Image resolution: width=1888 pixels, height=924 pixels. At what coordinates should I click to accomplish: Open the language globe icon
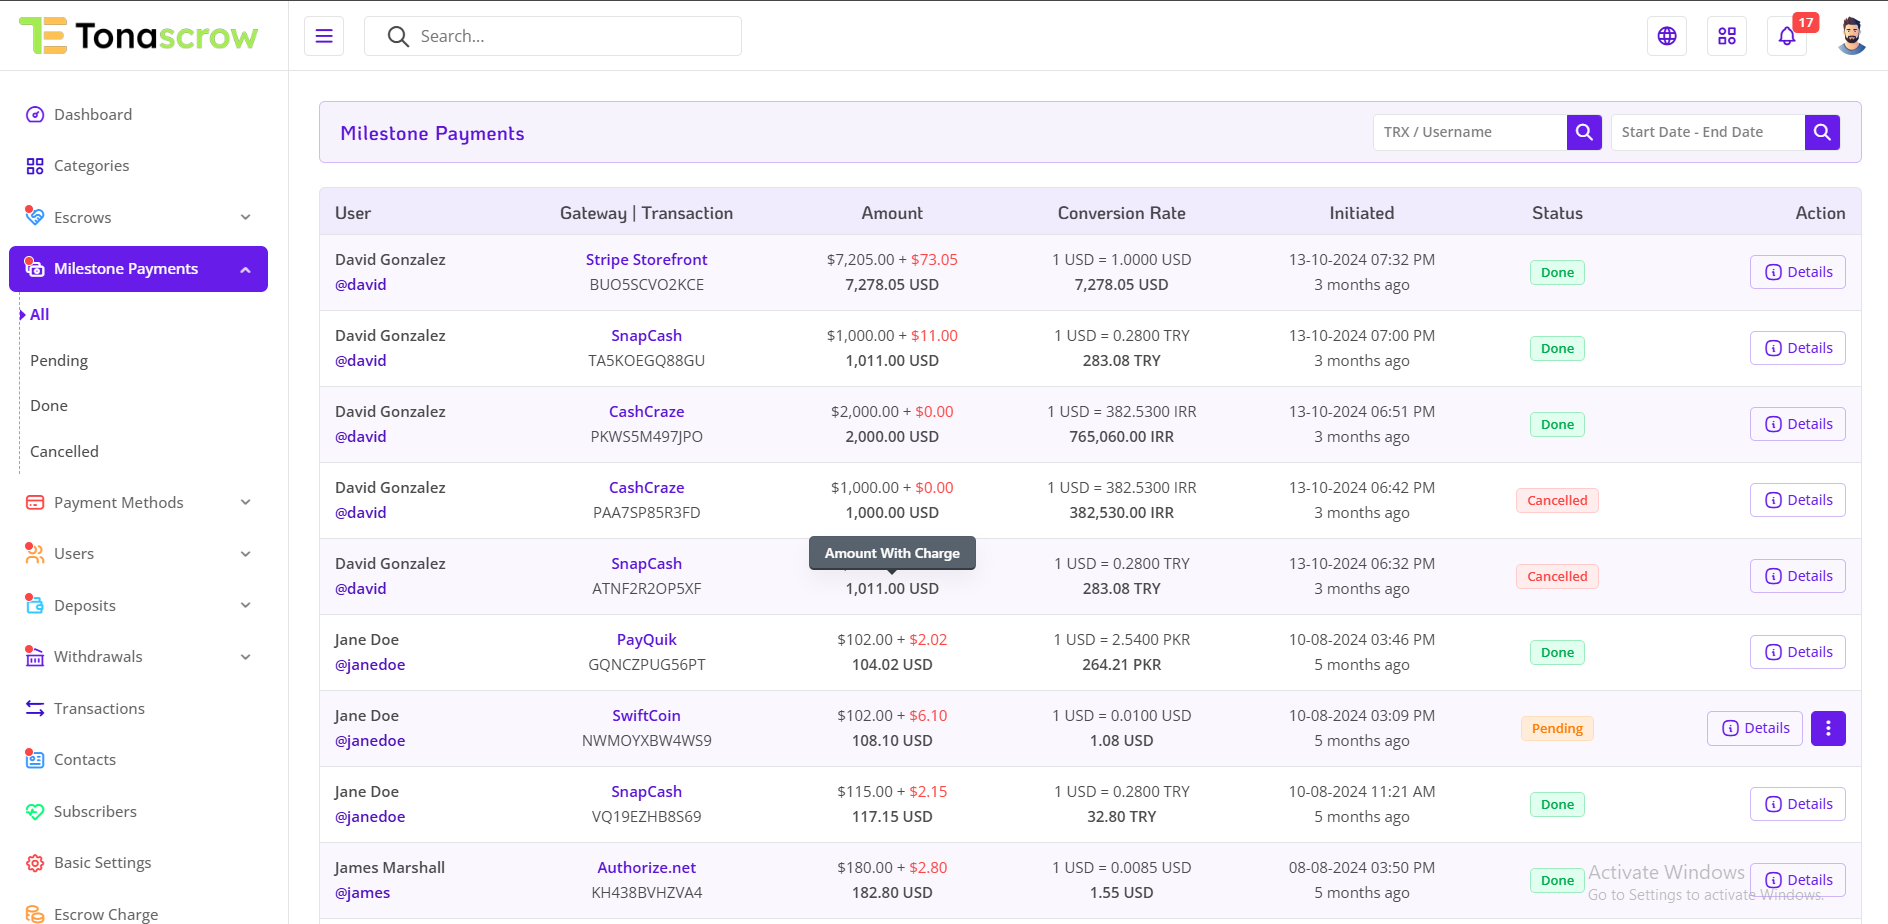point(1666,36)
